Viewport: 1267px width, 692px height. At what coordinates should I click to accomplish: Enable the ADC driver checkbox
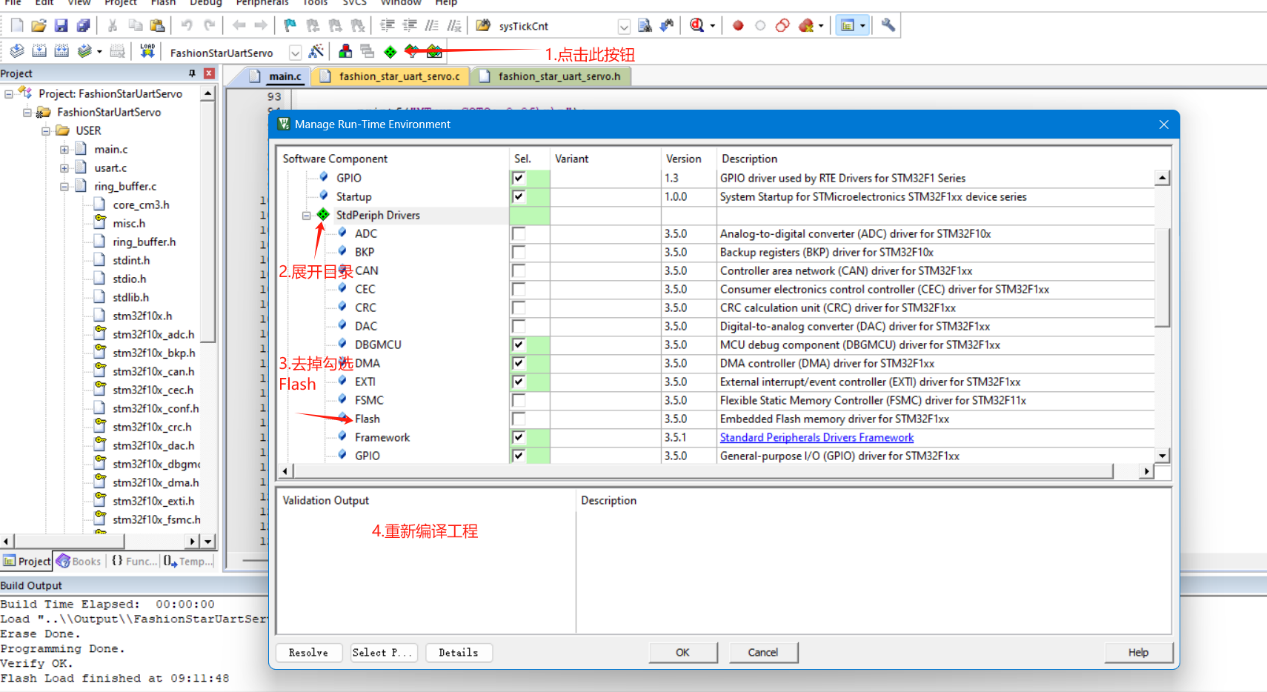518,234
